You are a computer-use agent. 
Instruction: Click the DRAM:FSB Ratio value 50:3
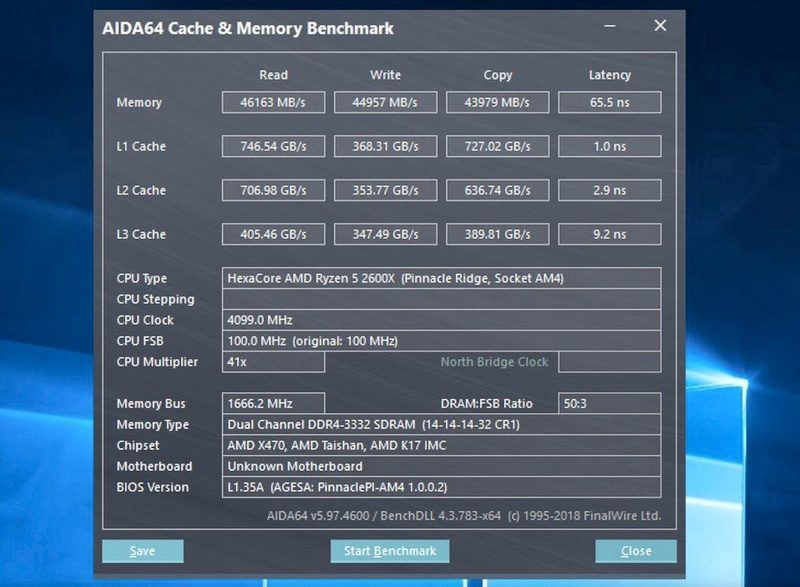[610, 404]
